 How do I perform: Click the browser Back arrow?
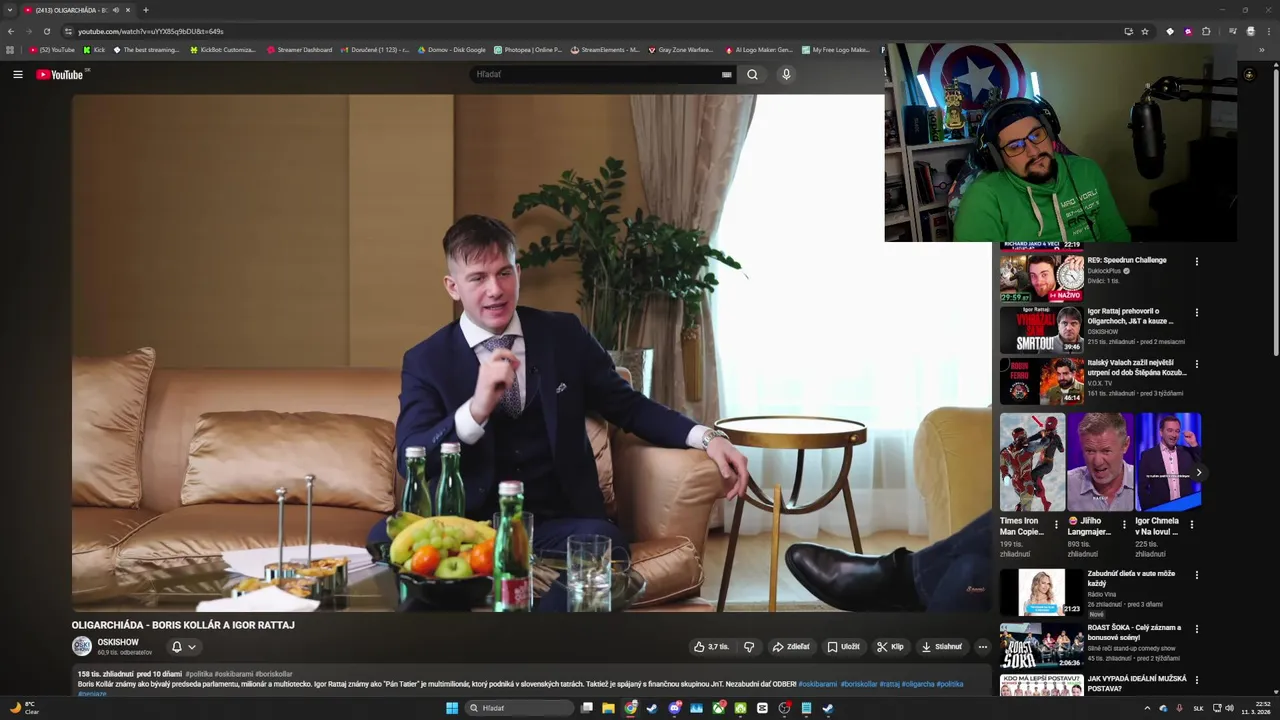pos(11,31)
